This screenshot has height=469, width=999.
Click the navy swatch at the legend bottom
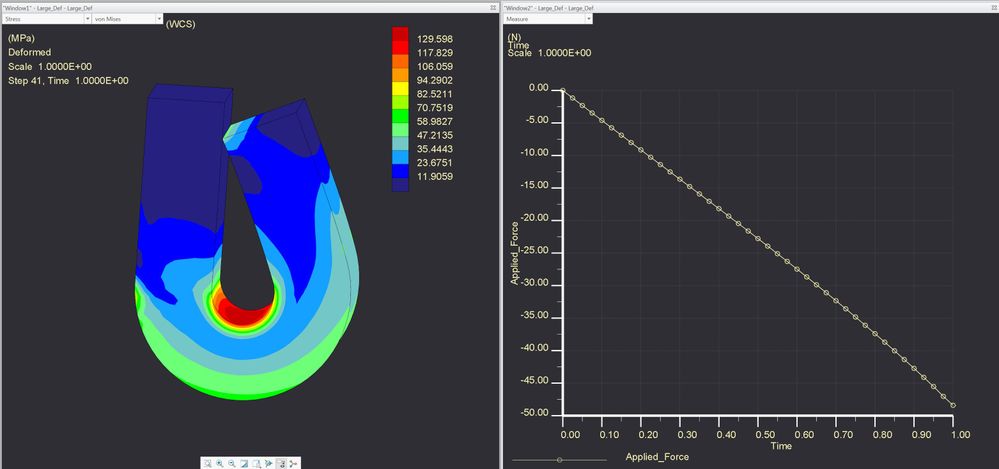tap(400, 184)
